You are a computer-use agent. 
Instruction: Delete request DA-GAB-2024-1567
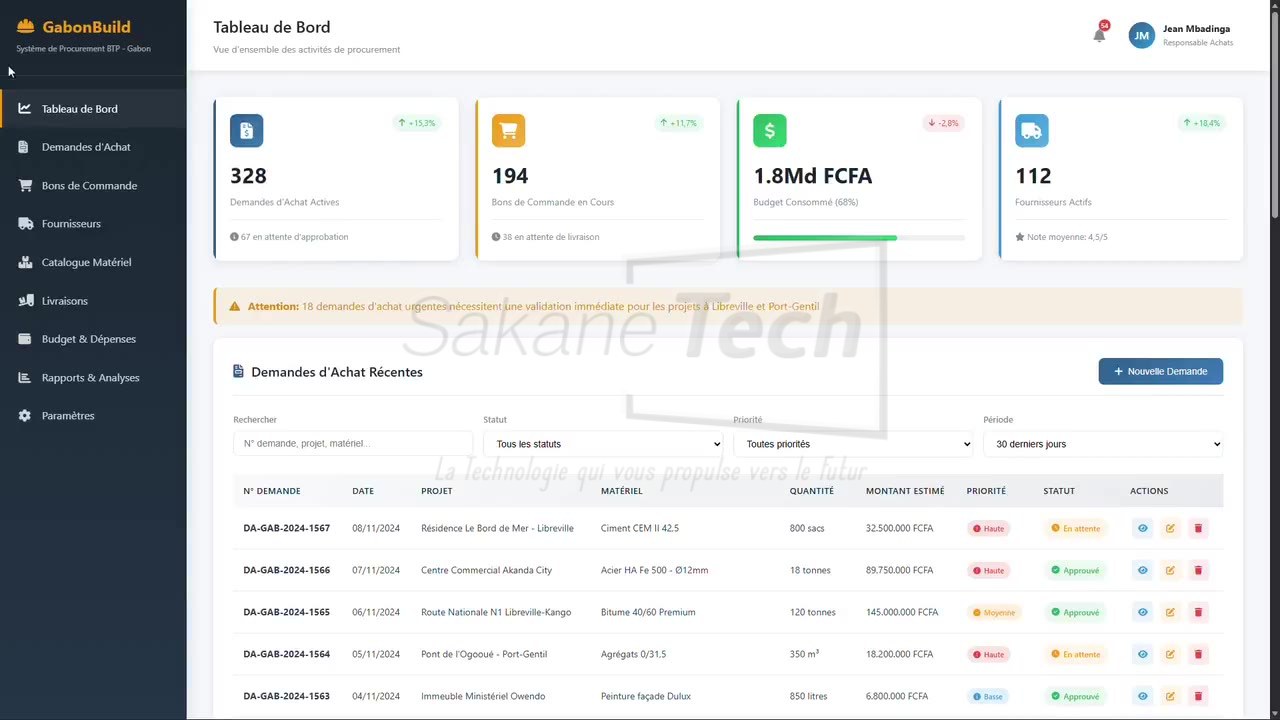point(1198,528)
